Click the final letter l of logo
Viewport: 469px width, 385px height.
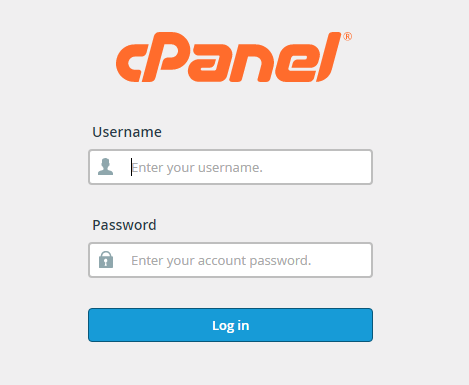[328, 57]
